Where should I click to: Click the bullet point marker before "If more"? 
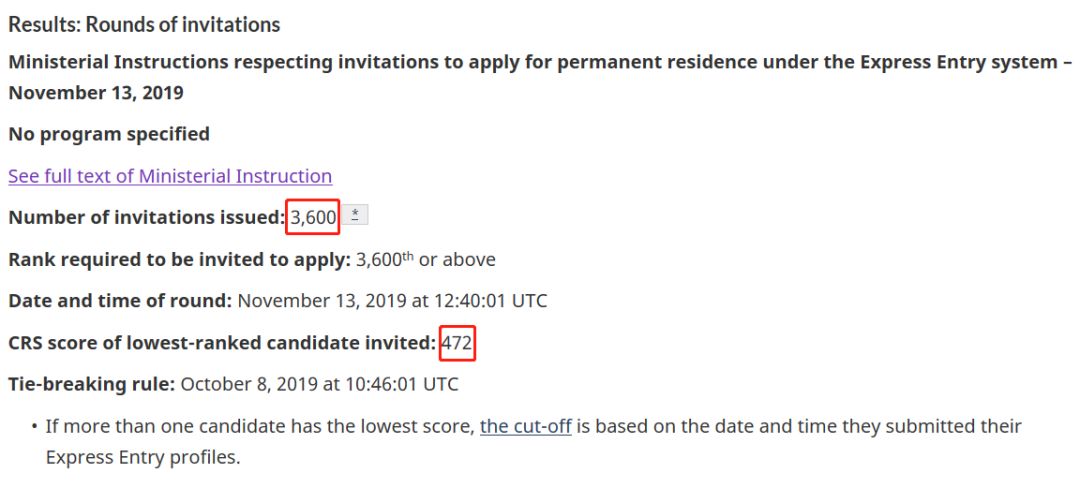(34, 427)
